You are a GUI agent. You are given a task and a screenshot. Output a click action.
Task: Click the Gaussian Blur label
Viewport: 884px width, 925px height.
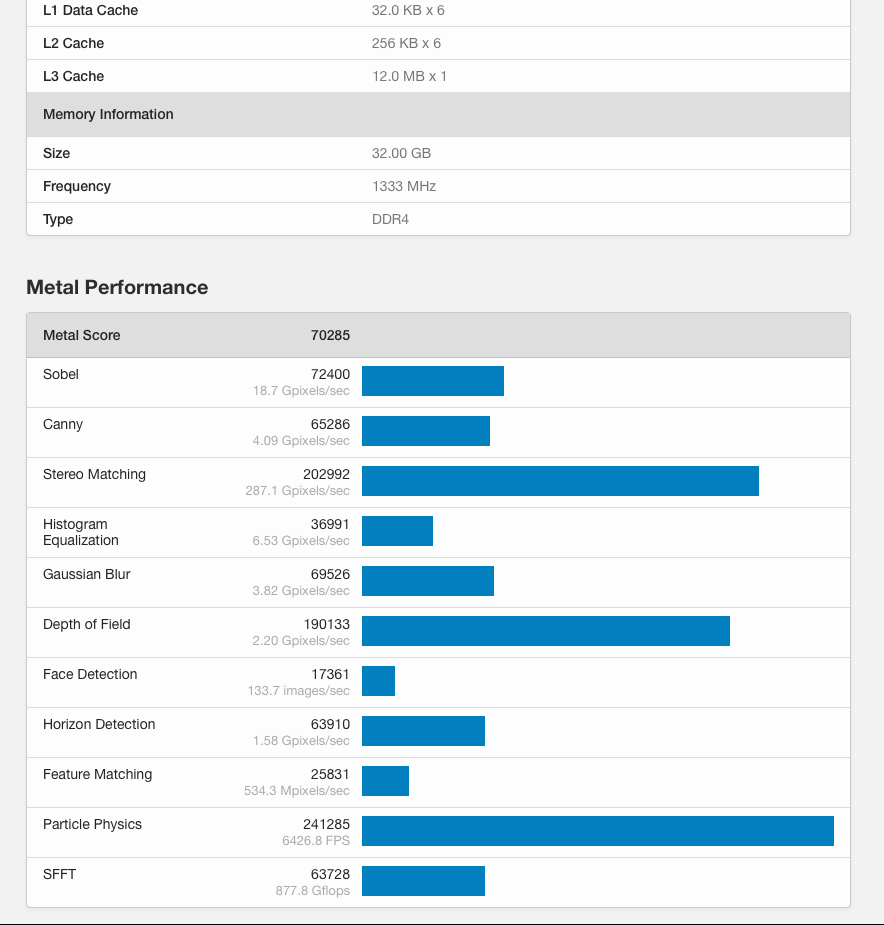87,574
